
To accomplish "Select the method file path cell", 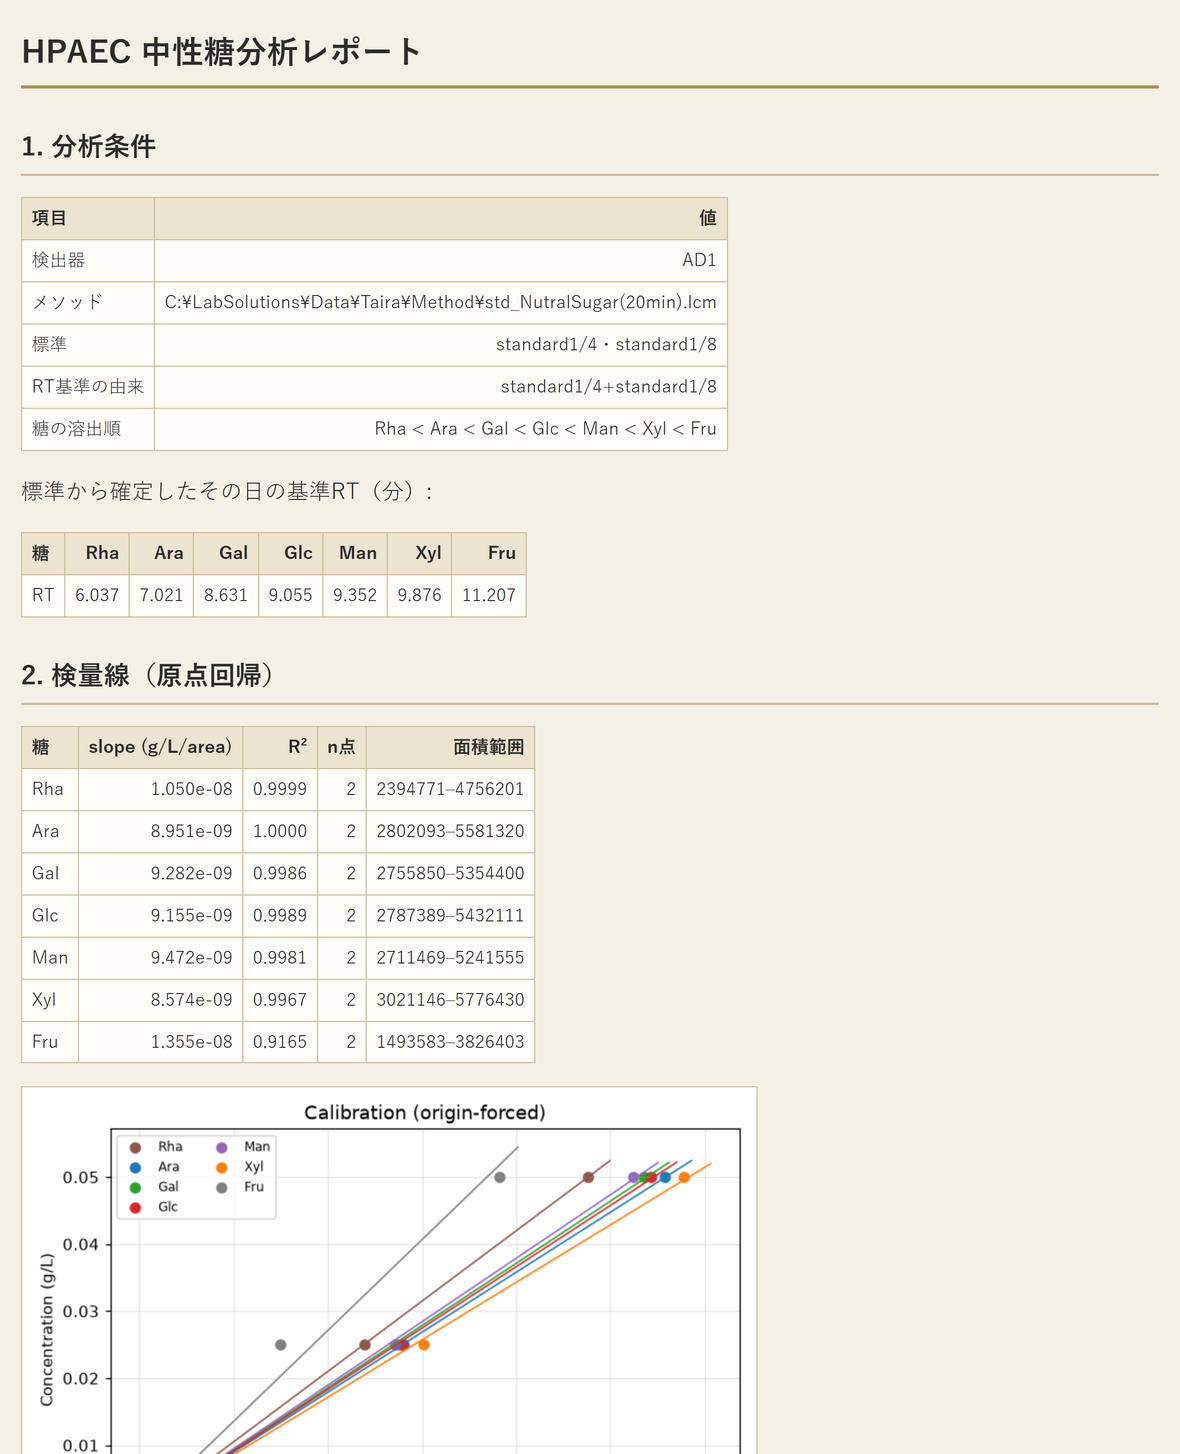I will pos(441,302).
